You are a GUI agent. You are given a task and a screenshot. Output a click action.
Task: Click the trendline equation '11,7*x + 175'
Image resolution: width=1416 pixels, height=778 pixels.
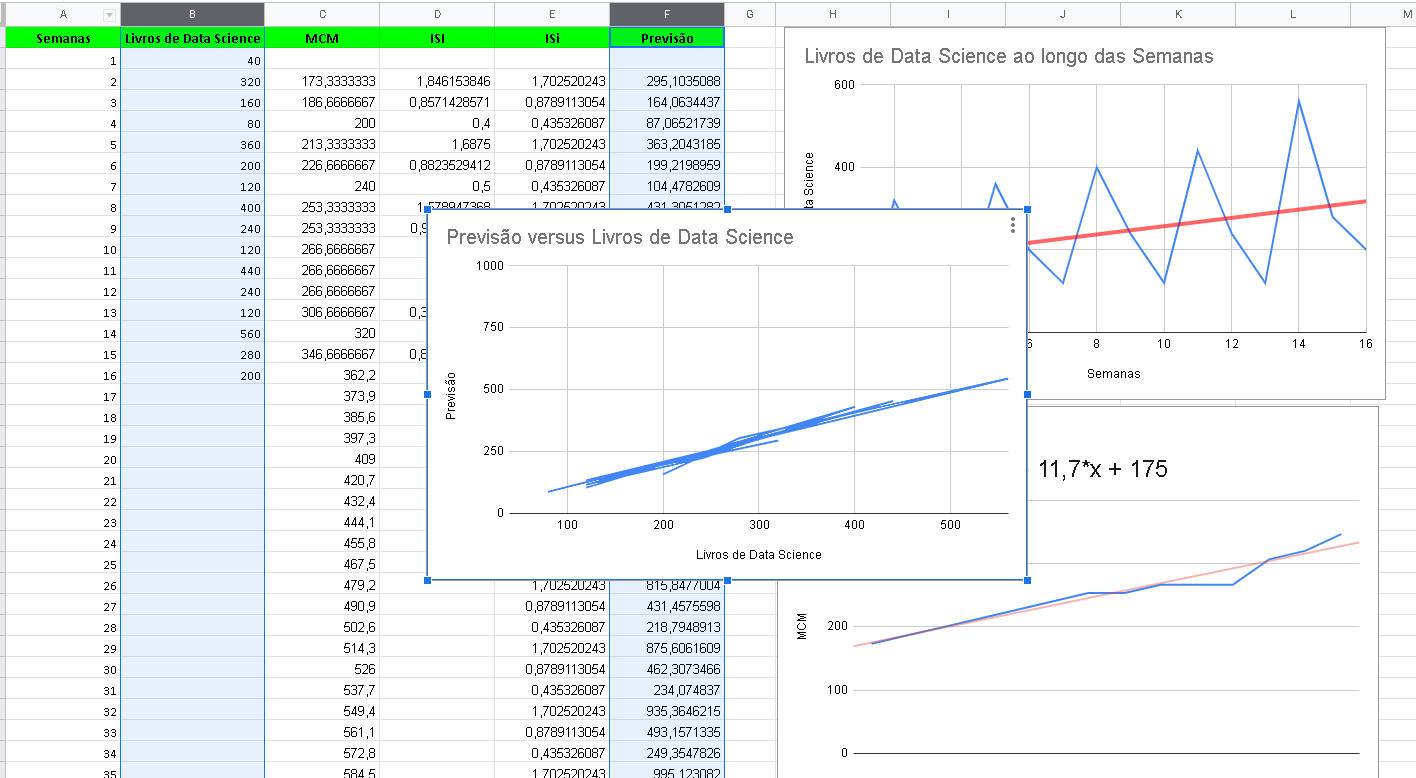click(1103, 468)
